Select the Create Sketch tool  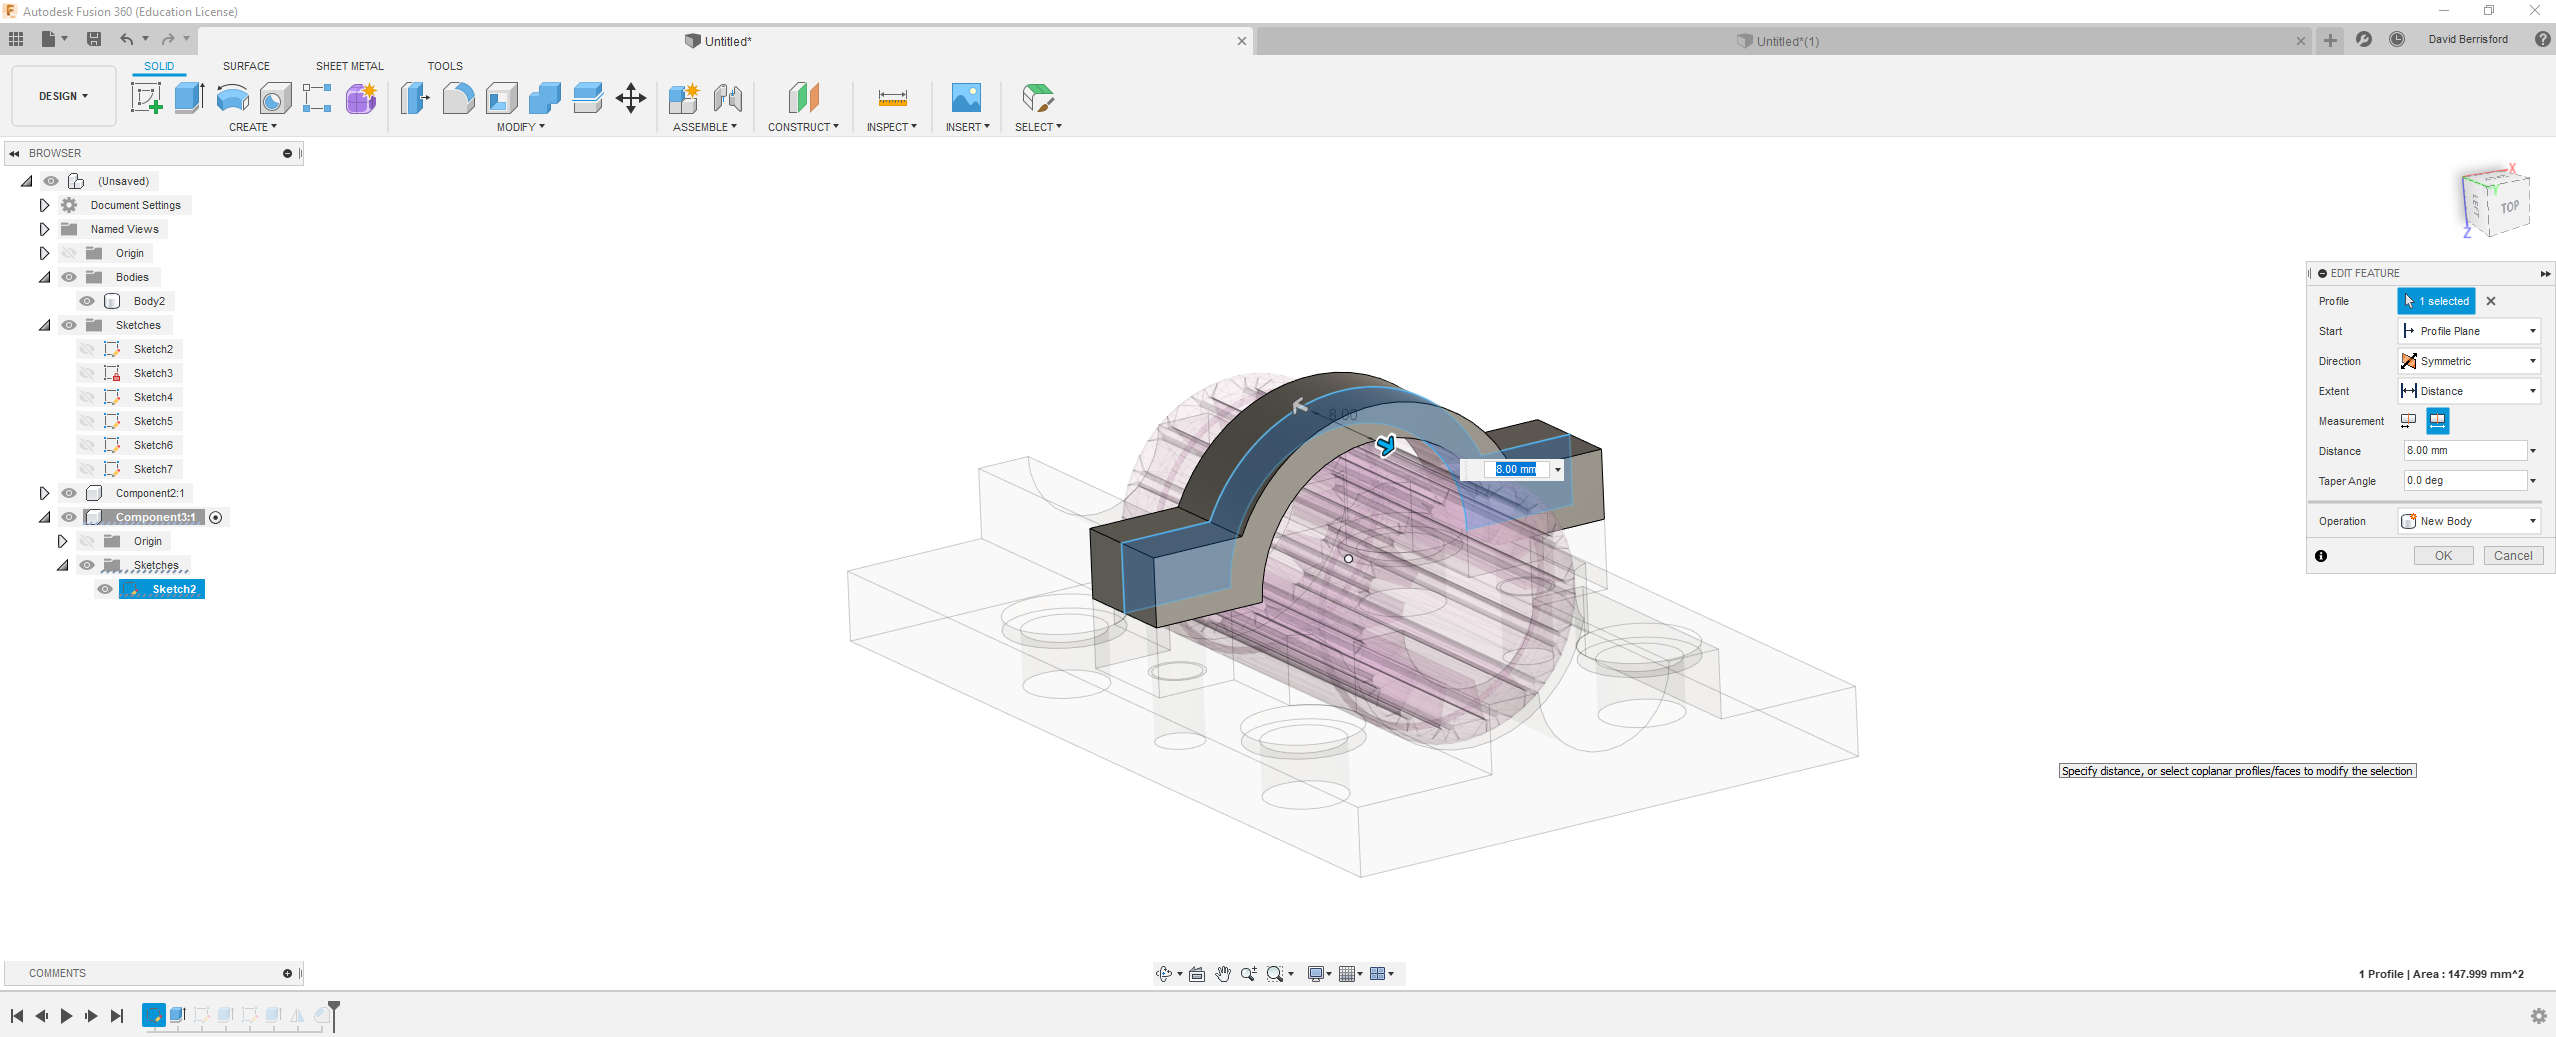146,98
